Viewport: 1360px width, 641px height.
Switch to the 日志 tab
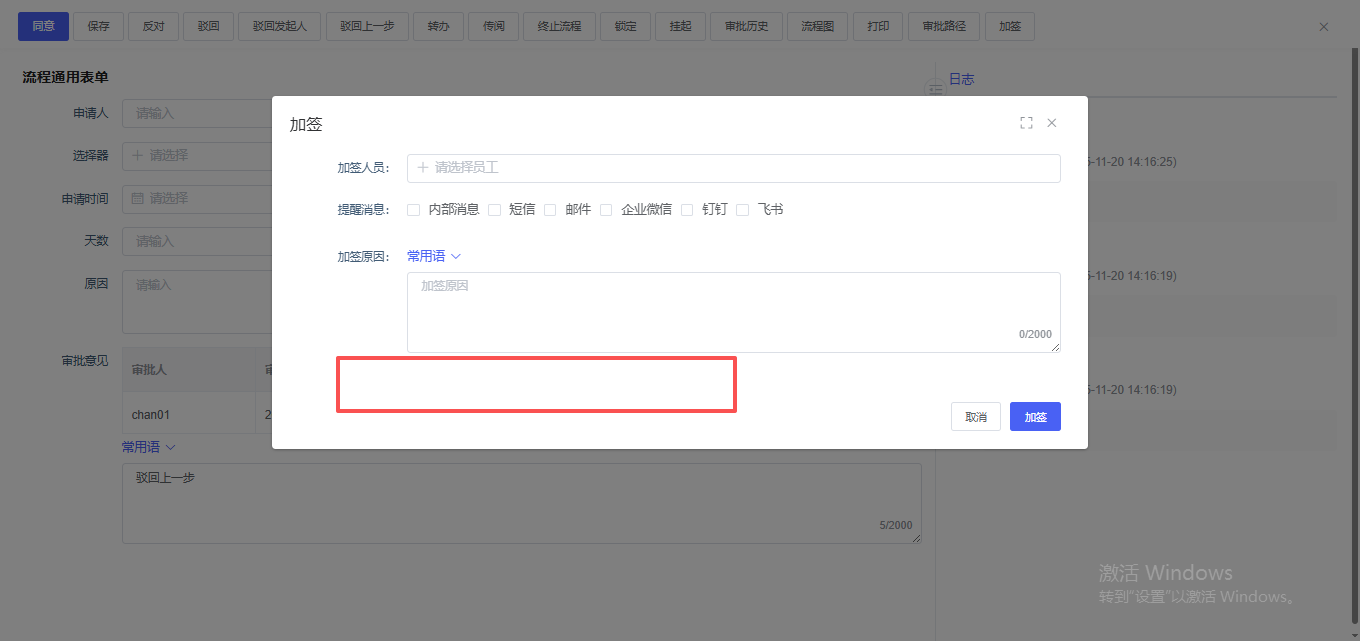click(961, 79)
